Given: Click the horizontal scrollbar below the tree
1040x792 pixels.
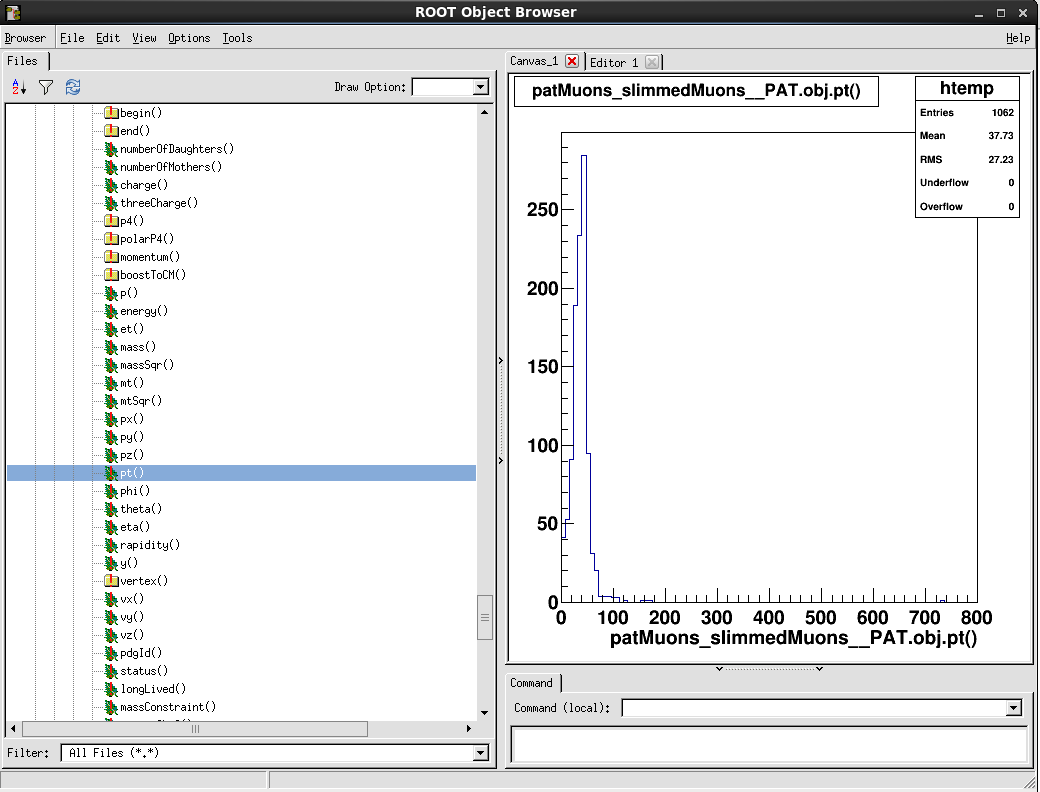Looking at the screenshot, I should pyautogui.click(x=195, y=729).
